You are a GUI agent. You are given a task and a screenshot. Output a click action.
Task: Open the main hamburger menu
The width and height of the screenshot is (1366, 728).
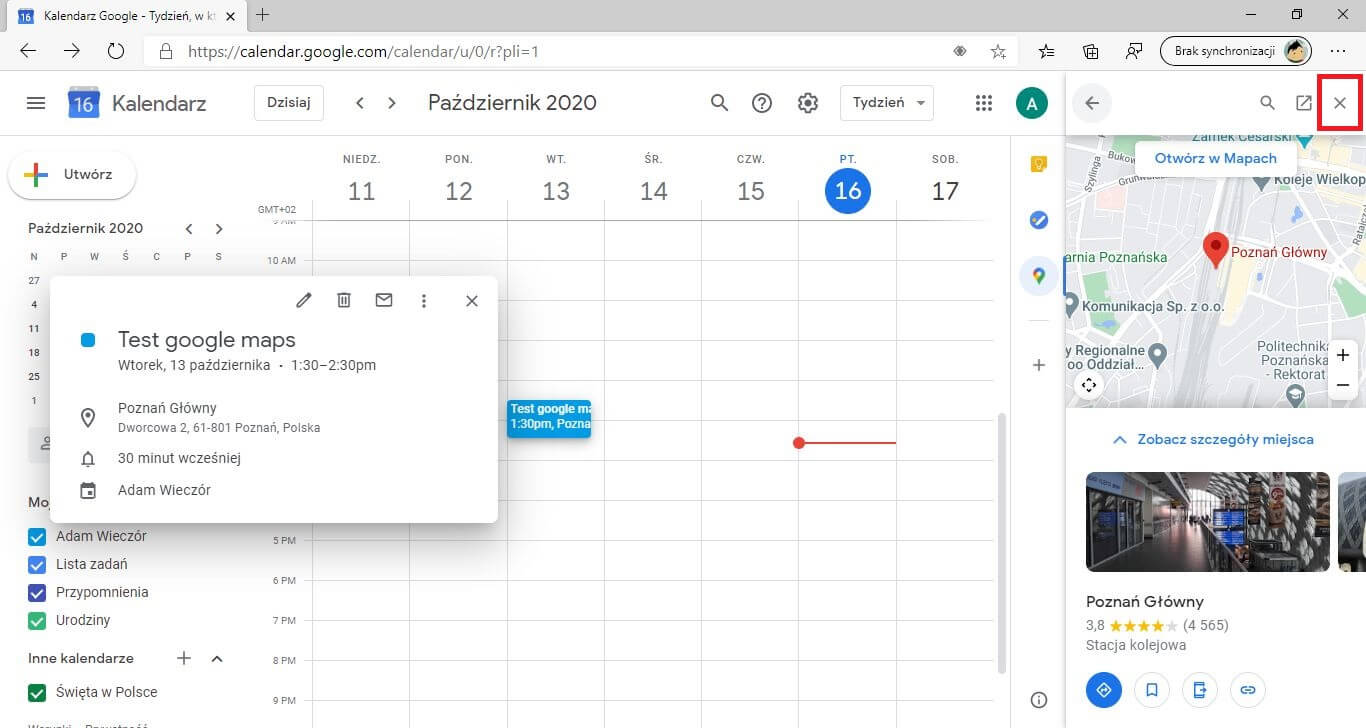pyautogui.click(x=36, y=103)
